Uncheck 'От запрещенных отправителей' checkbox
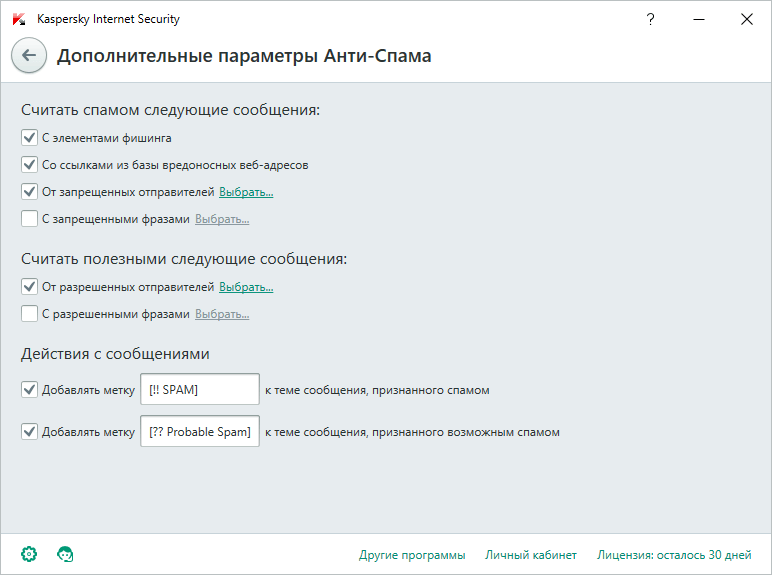Image resolution: width=772 pixels, height=575 pixels. (x=30, y=192)
